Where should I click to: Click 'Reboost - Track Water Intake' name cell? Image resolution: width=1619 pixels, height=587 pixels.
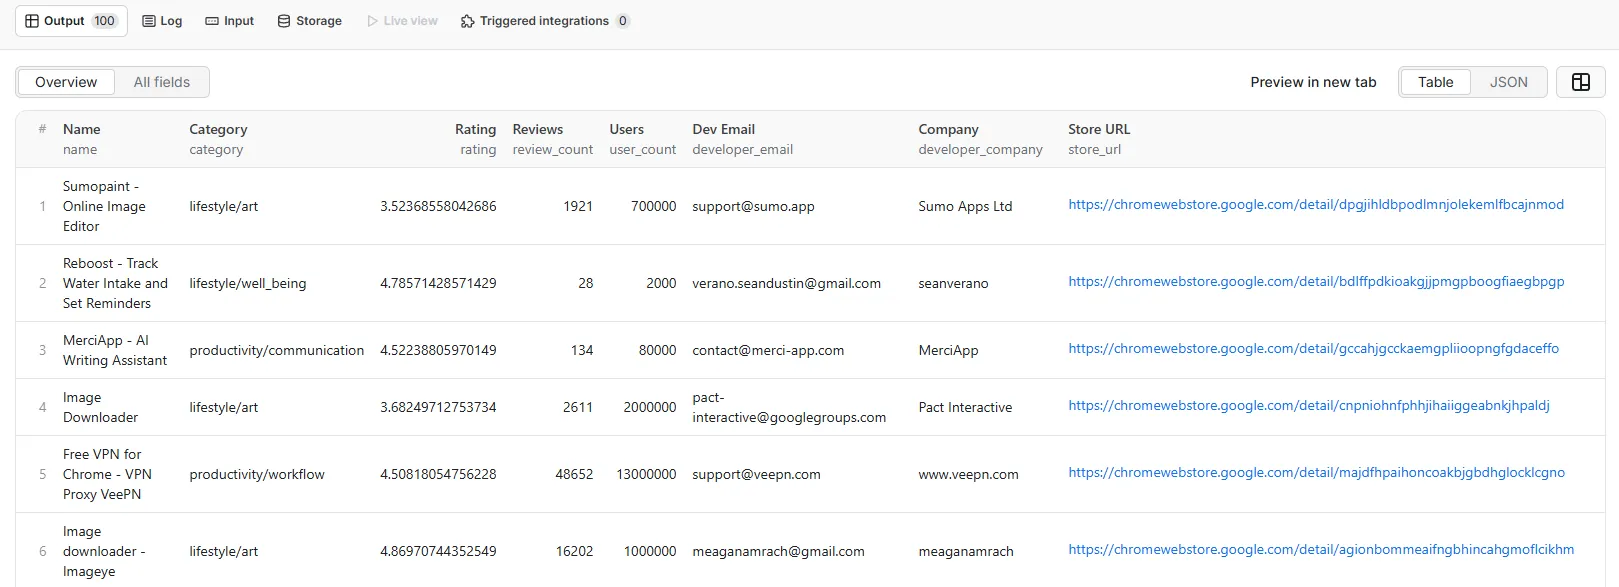tap(115, 283)
